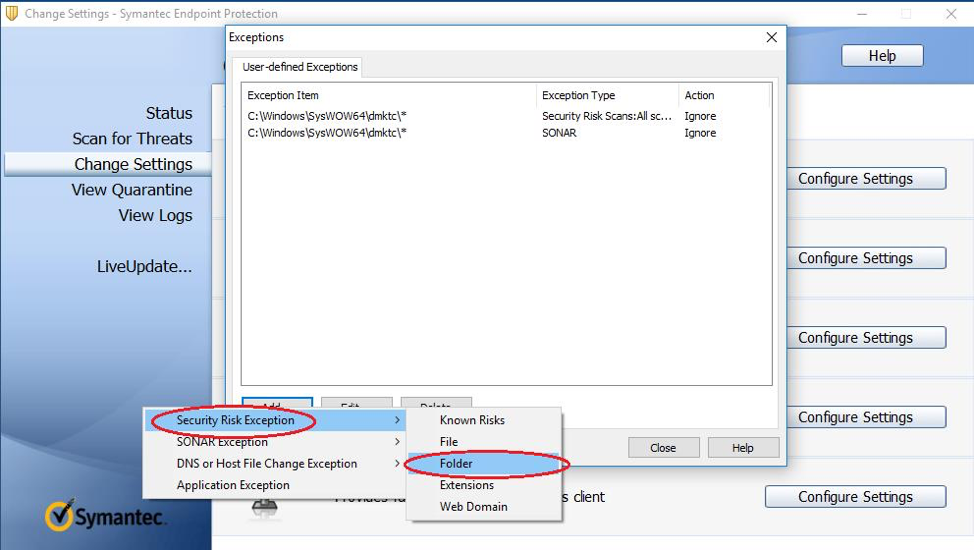Pick Application Exception from the menu
The width and height of the screenshot is (974, 550).
[x=275, y=485]
